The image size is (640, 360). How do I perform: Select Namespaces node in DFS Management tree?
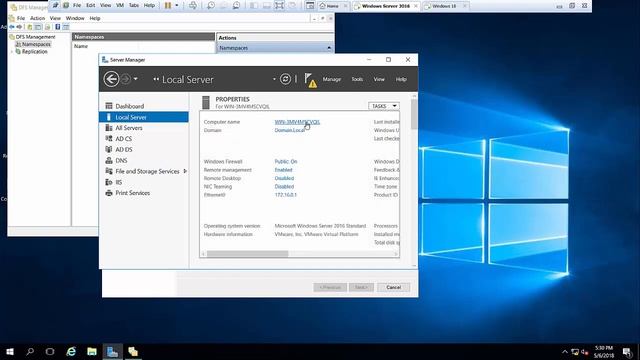click(36, 44)
